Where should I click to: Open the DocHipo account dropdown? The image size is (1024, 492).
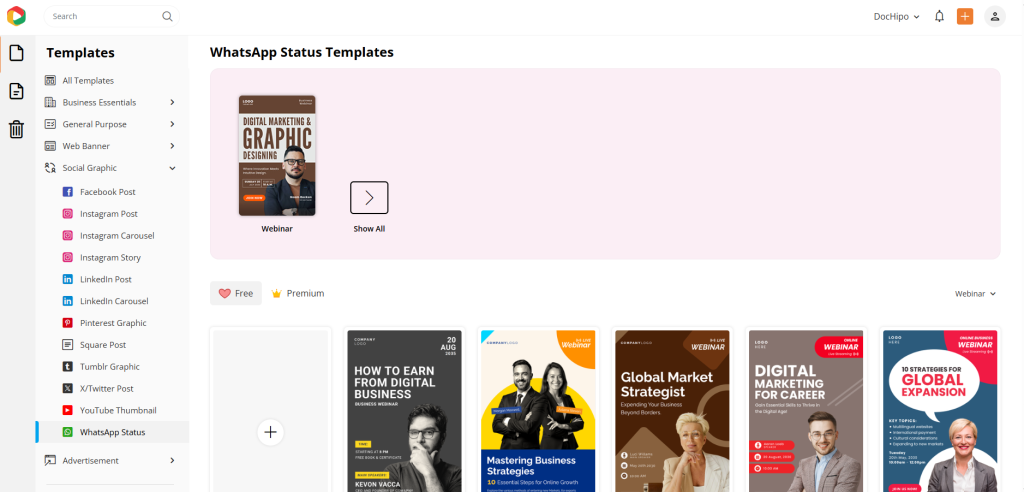(x=896, y=16)
